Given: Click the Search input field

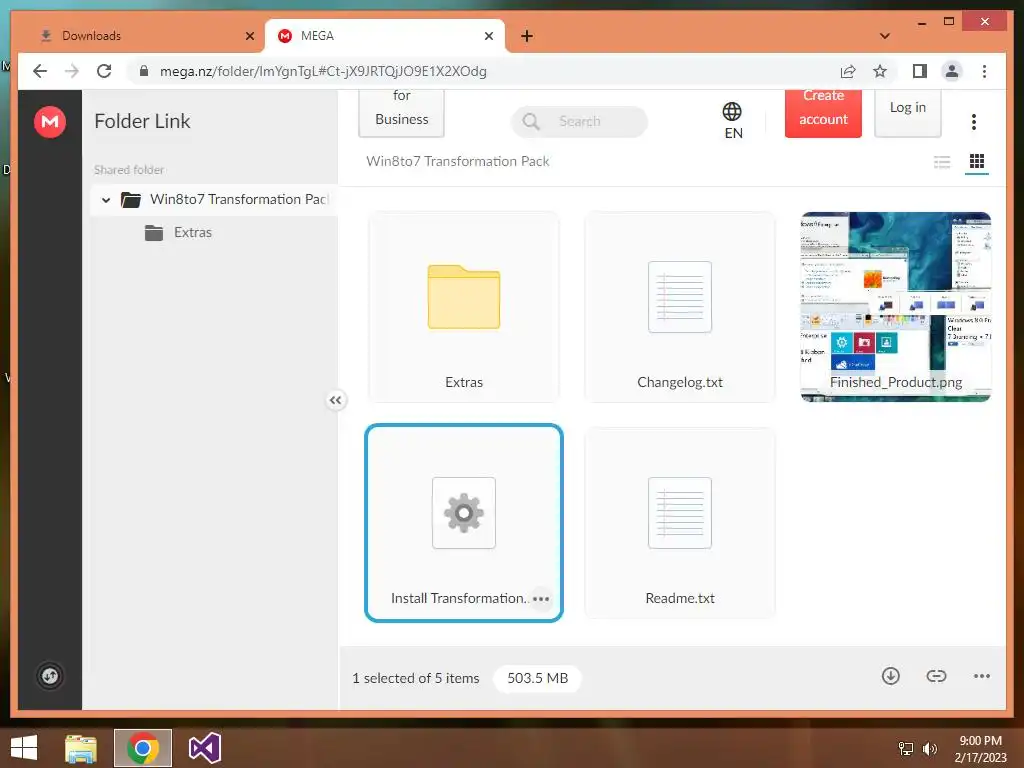Looking at the screenshot, I should pos(579,121).
